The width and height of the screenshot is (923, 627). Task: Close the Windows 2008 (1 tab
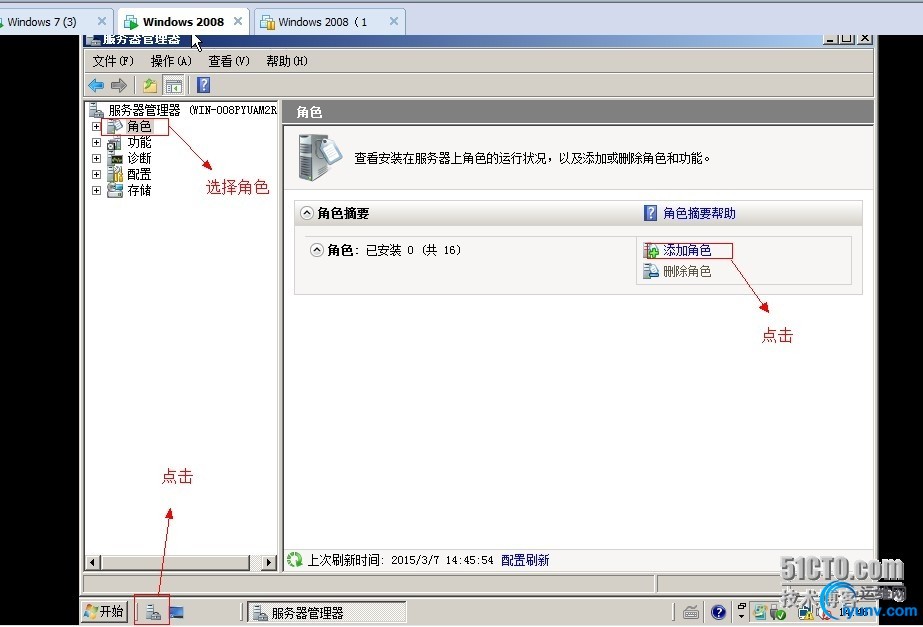tap(394, 21)
